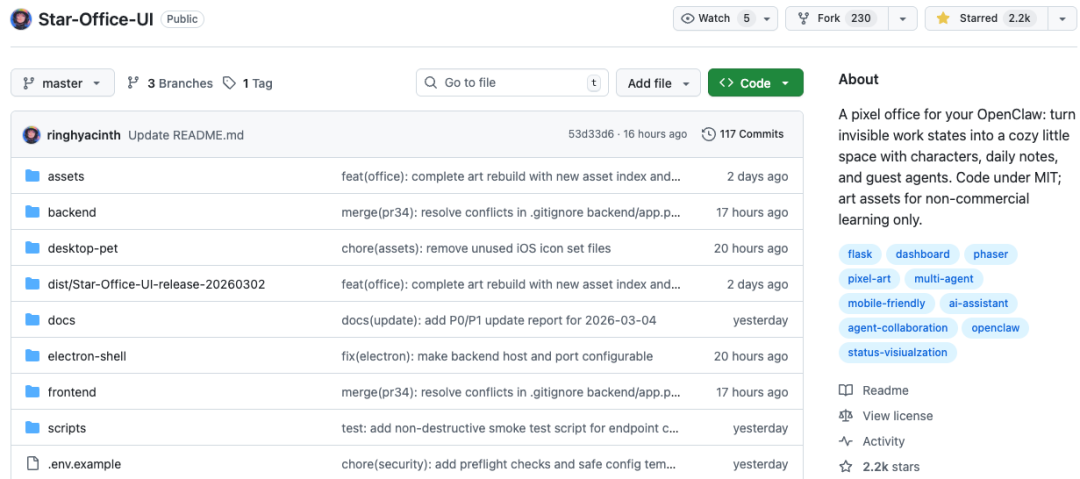
Task: Click the folder icon for electron-shell
Action: tap(32, 356)
